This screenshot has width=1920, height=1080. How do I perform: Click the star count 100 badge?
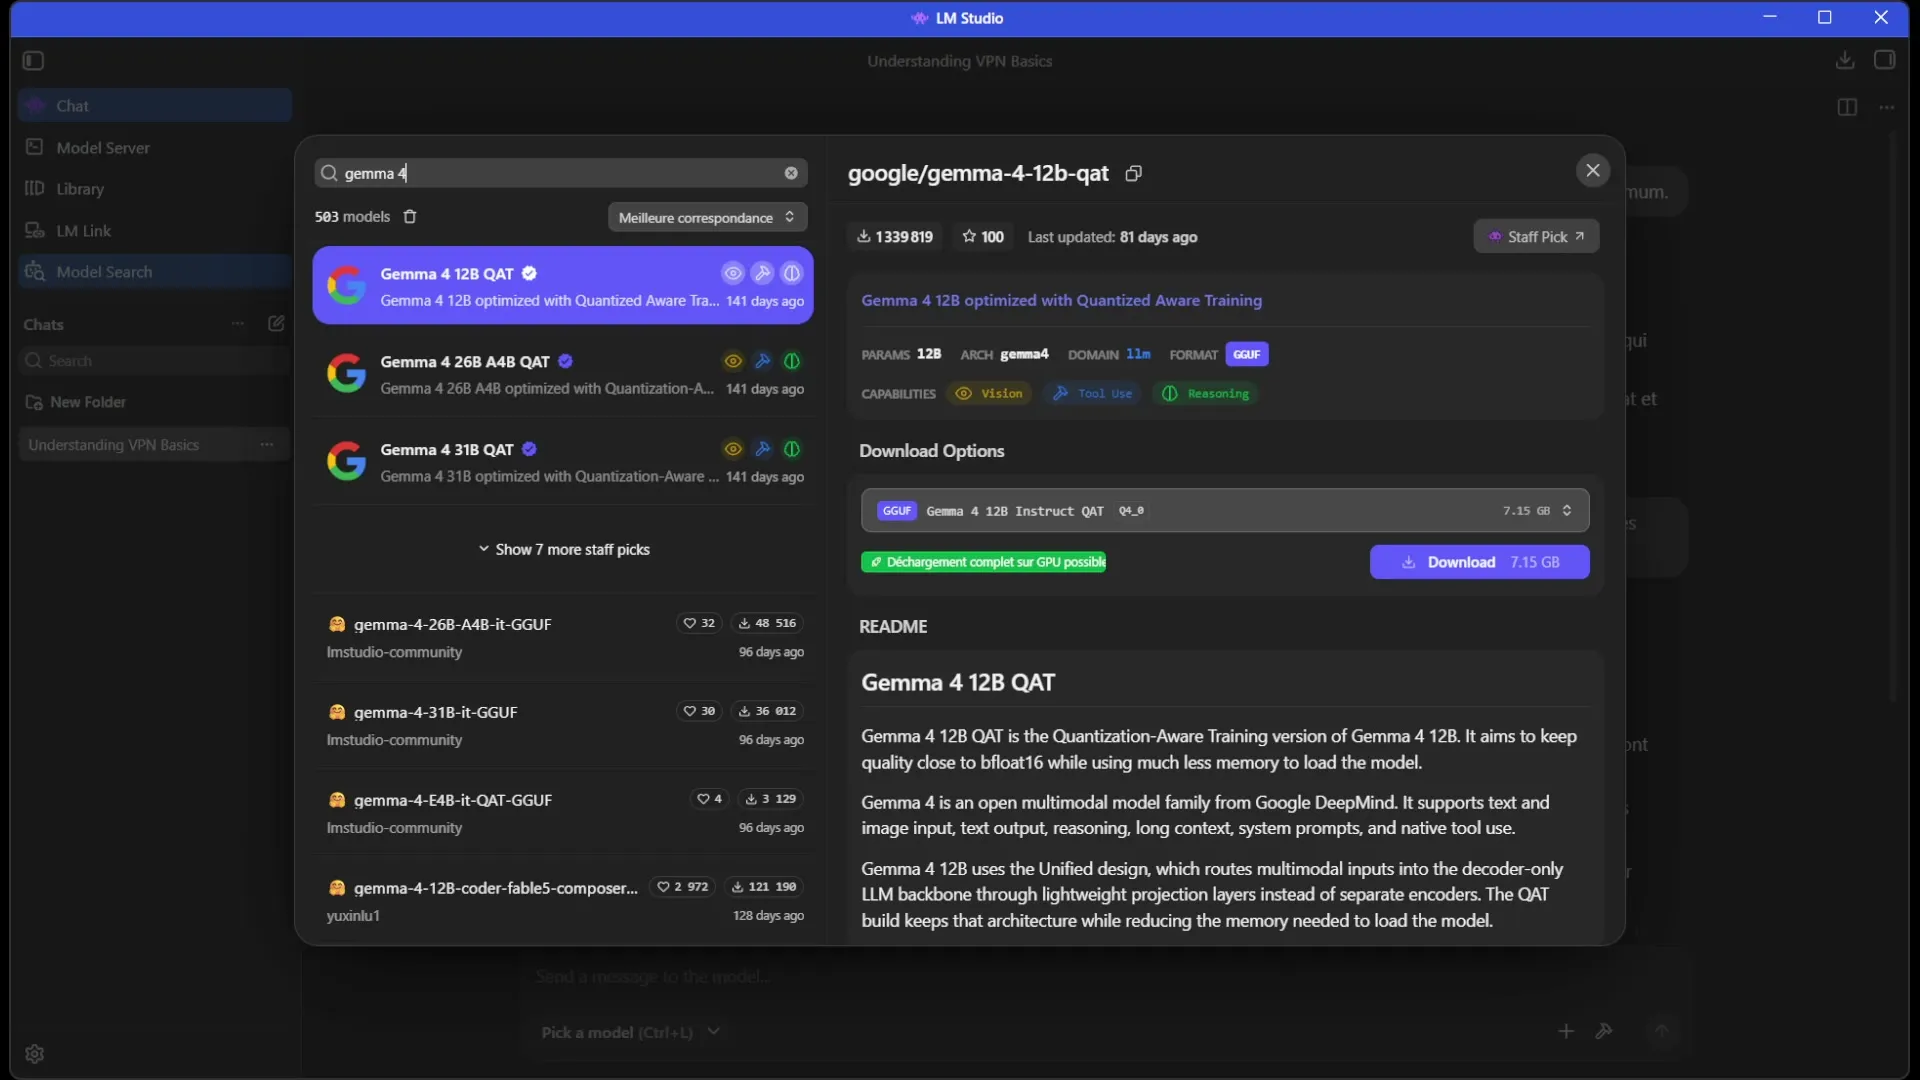point(982,237)
